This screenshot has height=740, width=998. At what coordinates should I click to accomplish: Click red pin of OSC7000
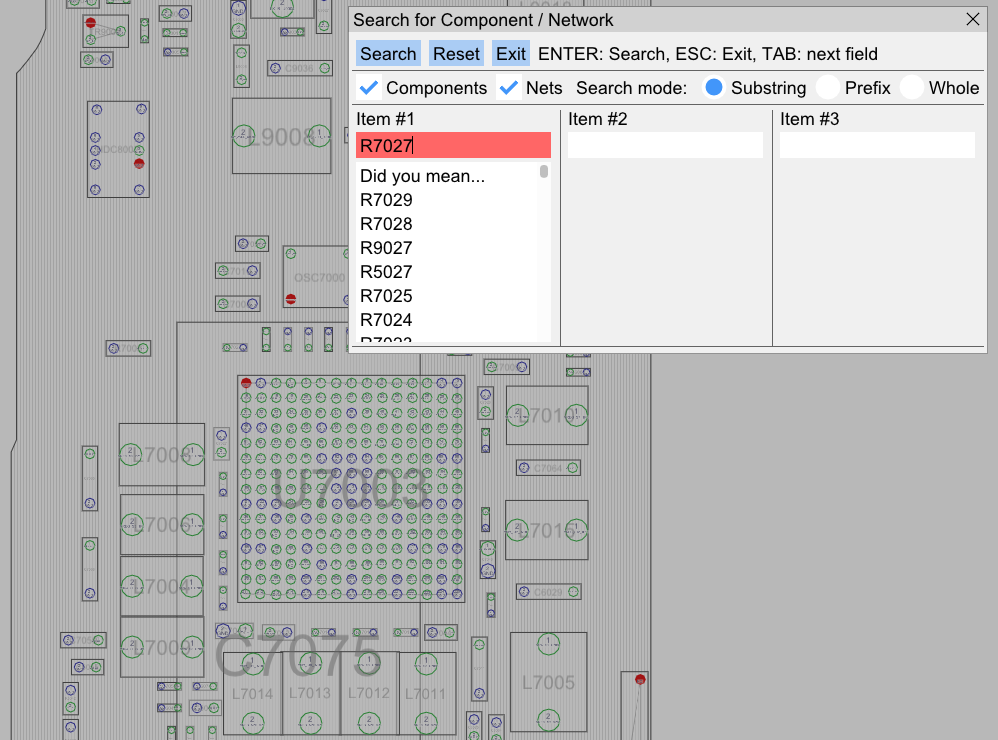[x=291, y=298]
